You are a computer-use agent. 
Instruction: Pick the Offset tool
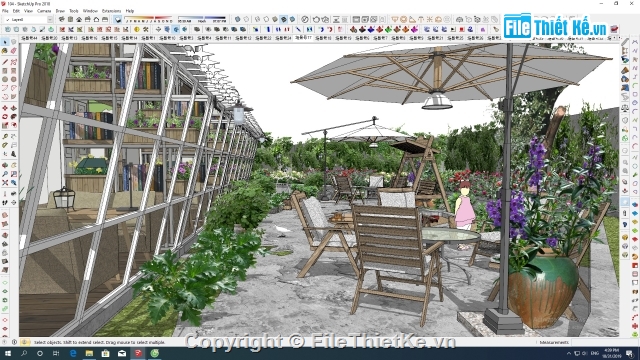(x=13, y=125)
